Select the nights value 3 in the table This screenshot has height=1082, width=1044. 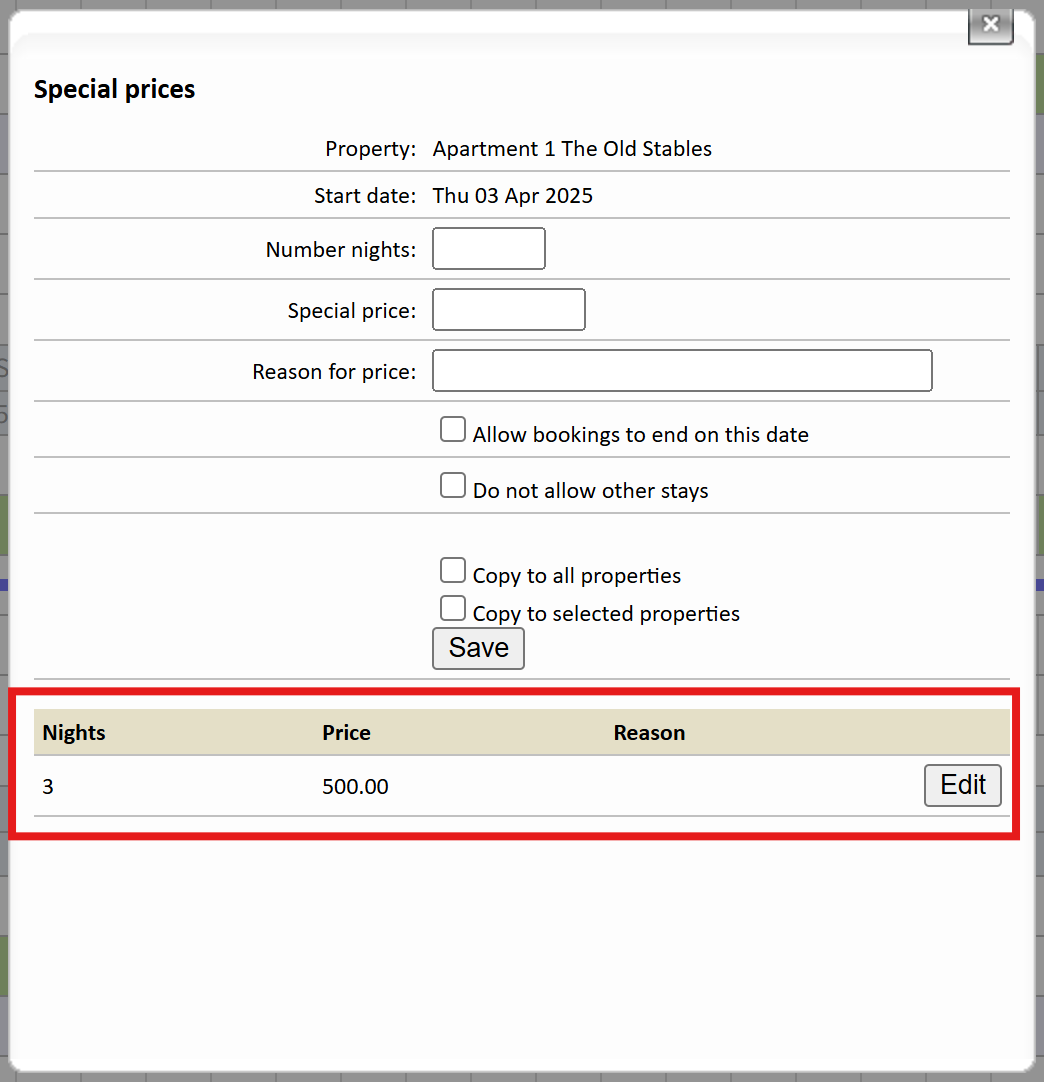(48, 787)
